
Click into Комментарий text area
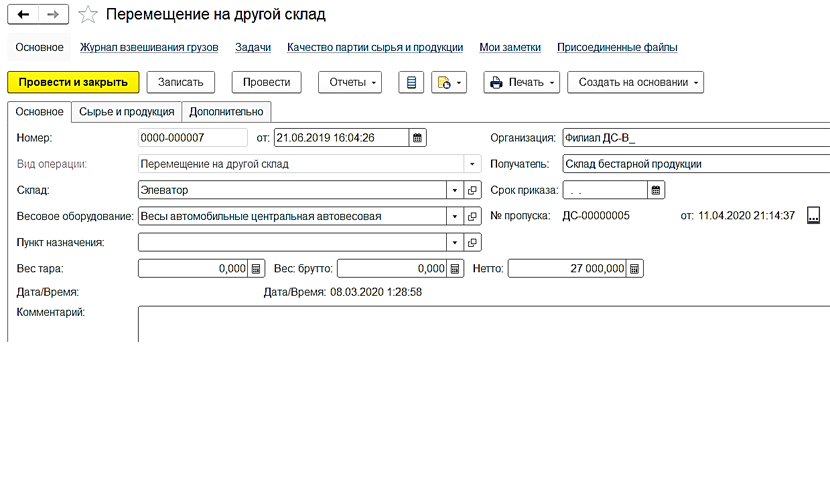[x=484, y=324]
